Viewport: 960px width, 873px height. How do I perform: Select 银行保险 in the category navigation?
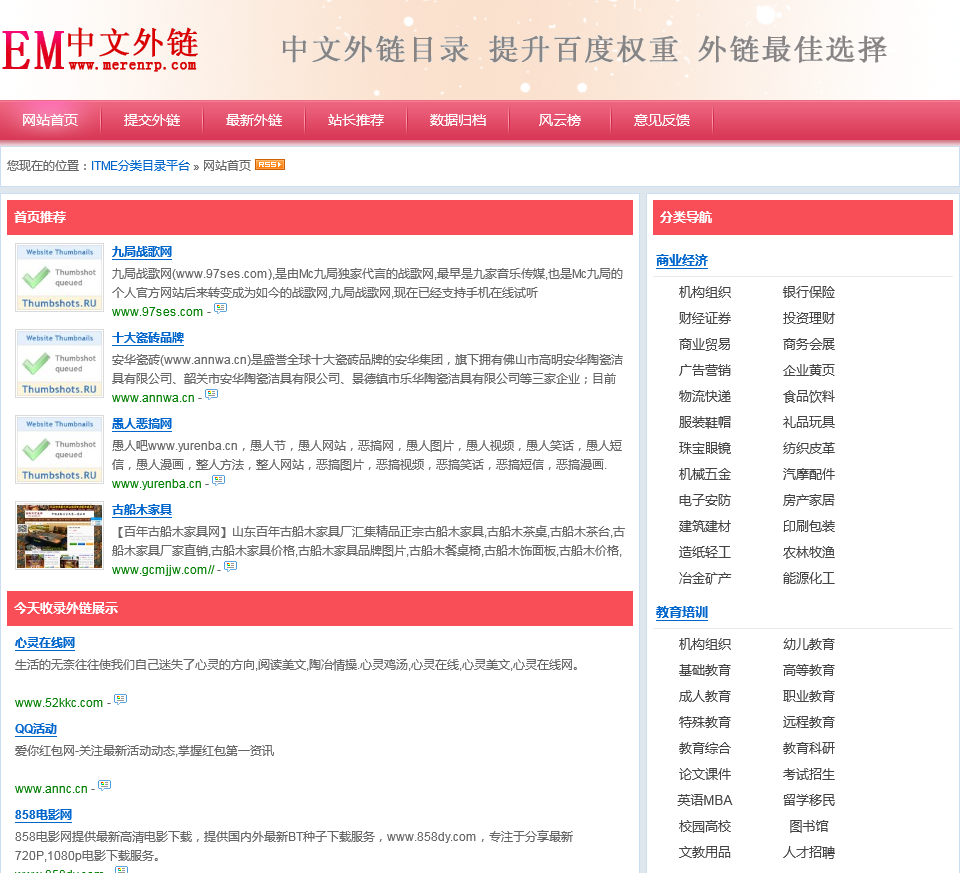(808, 293)
